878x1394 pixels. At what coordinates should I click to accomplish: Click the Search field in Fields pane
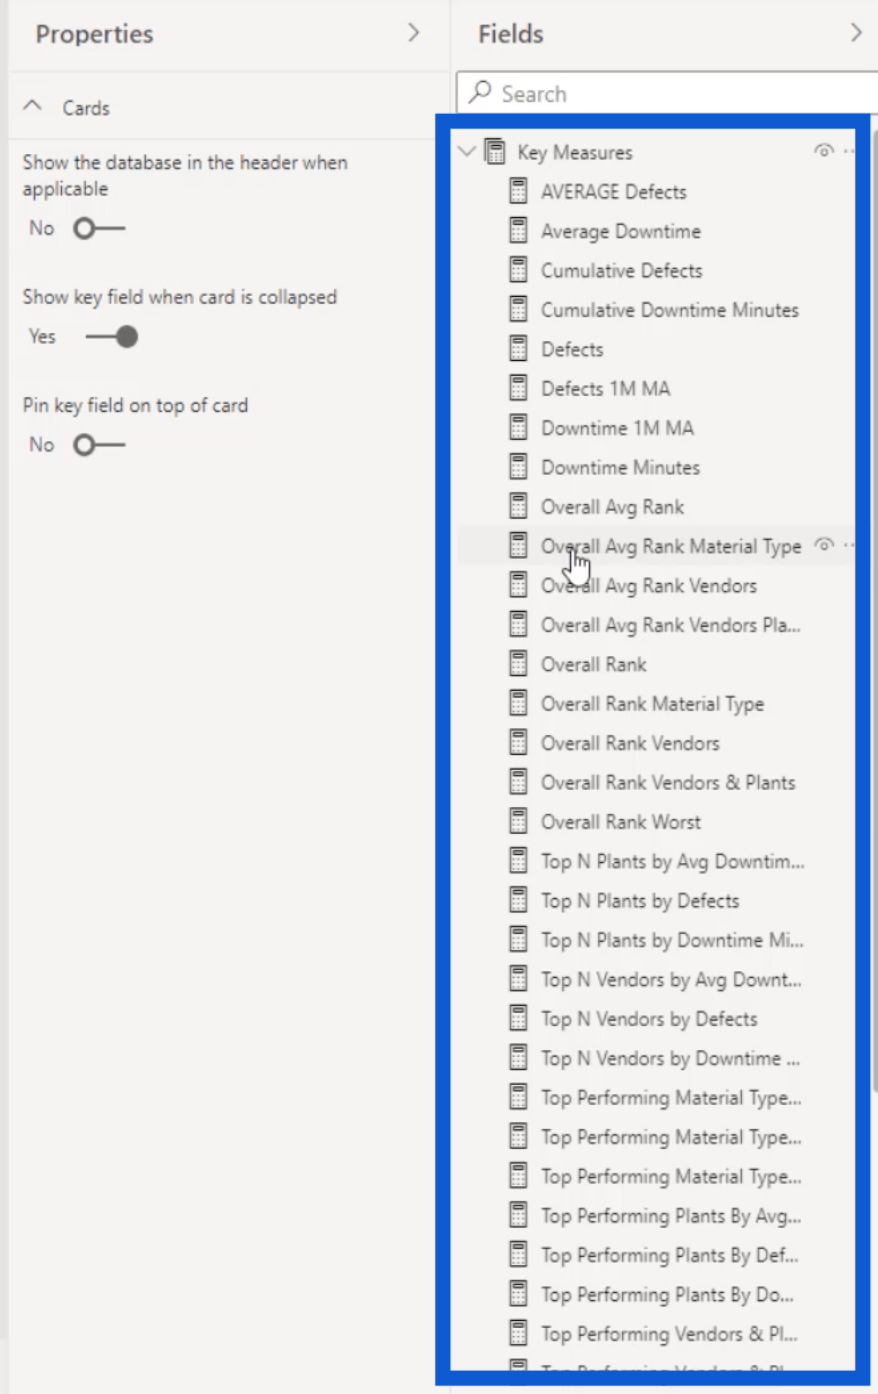(x=668, y=93)
